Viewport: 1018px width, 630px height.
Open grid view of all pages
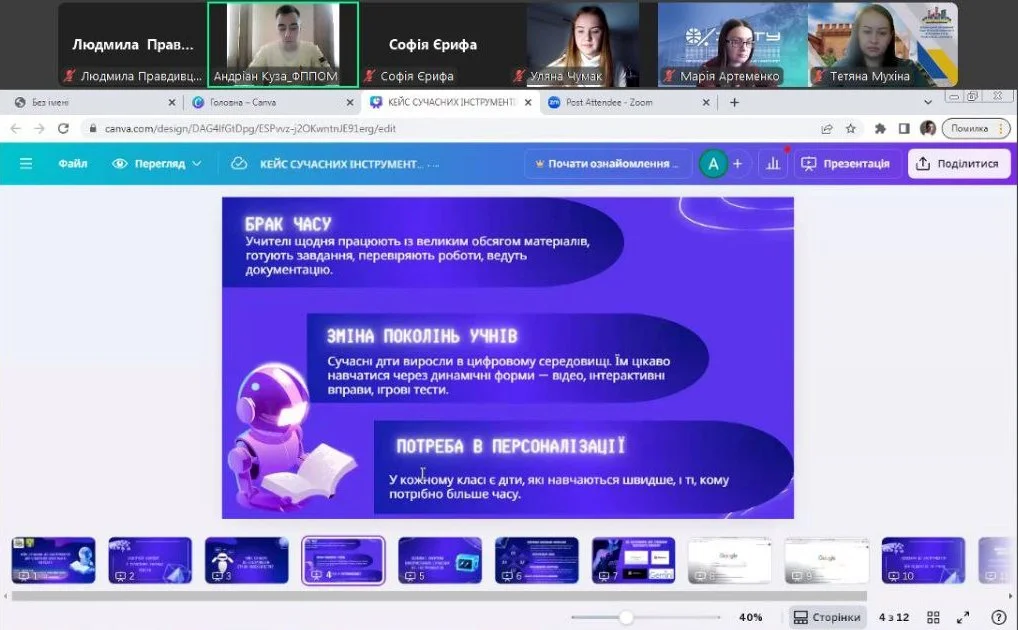coord(933,617)
